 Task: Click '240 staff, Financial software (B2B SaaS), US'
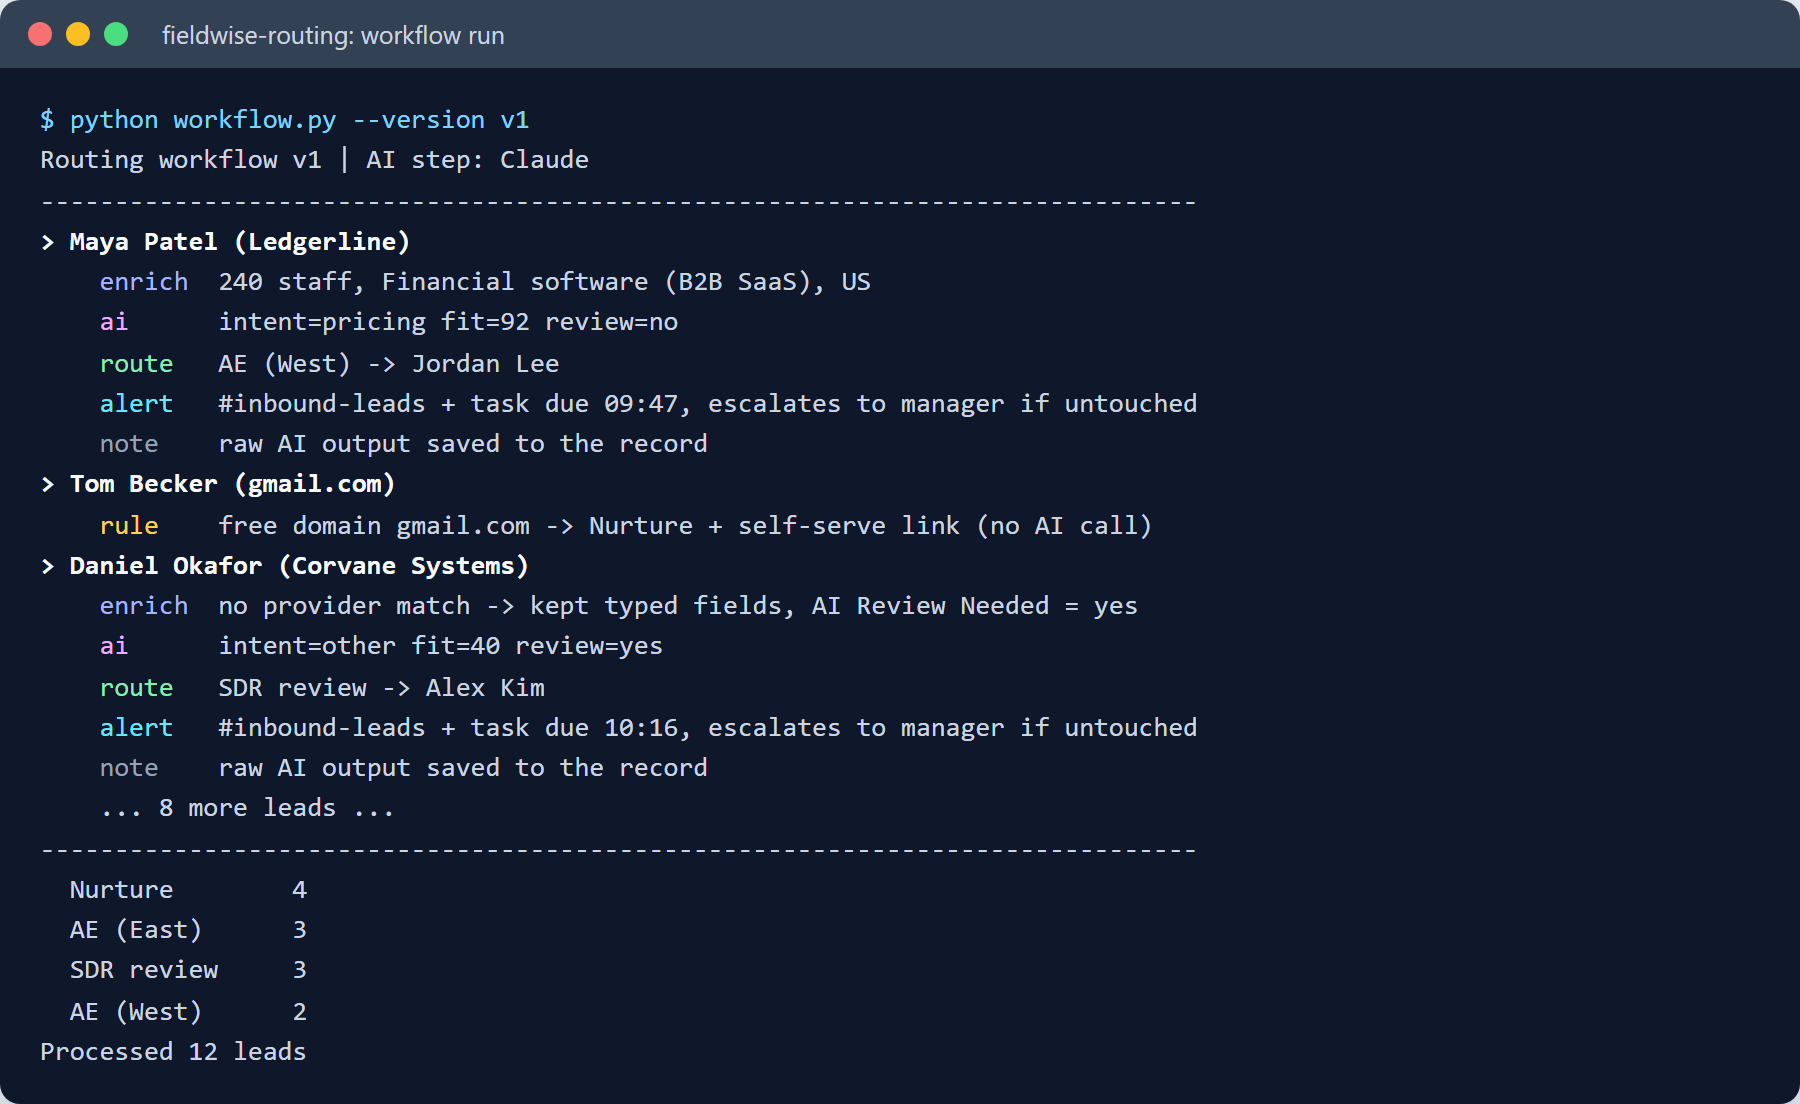click(545, 282)
